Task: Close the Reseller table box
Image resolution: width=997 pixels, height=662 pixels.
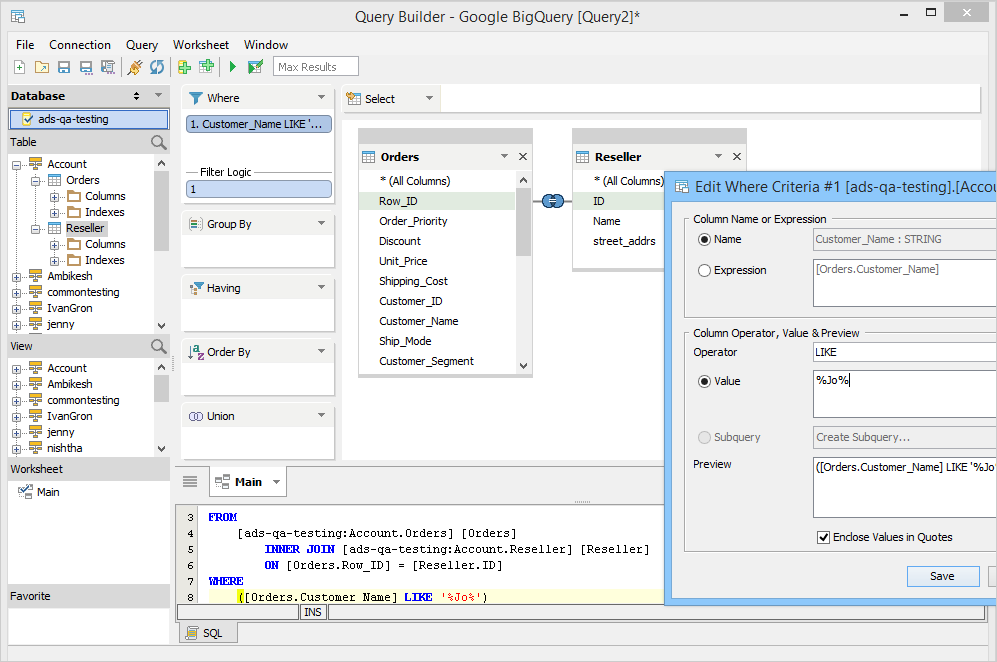Action: coord(737,156)
